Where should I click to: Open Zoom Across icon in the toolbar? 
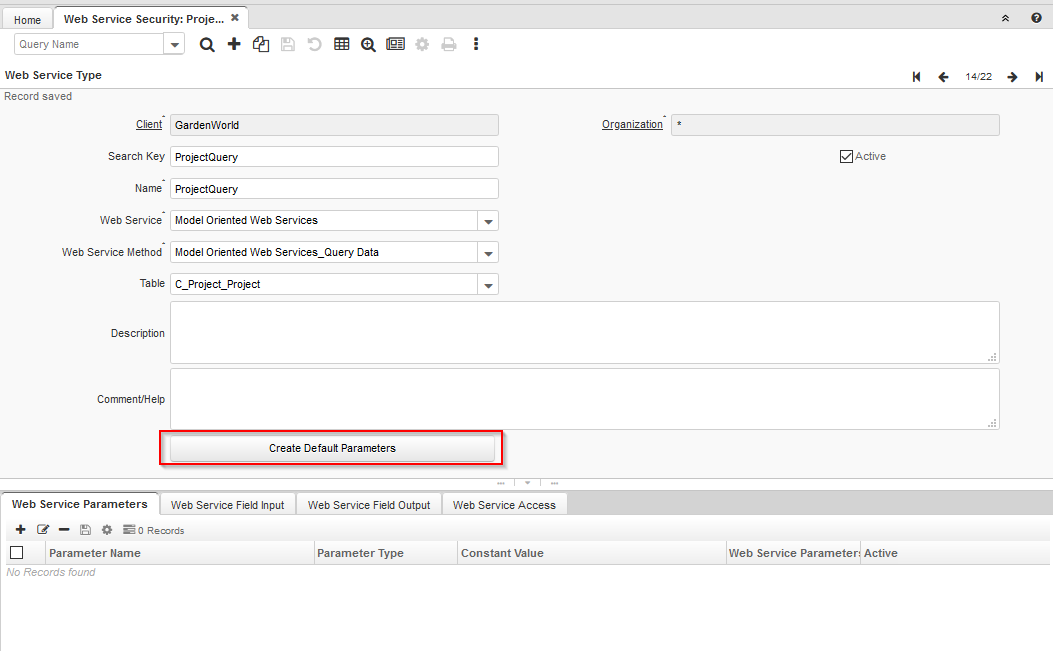coord(368,44)
